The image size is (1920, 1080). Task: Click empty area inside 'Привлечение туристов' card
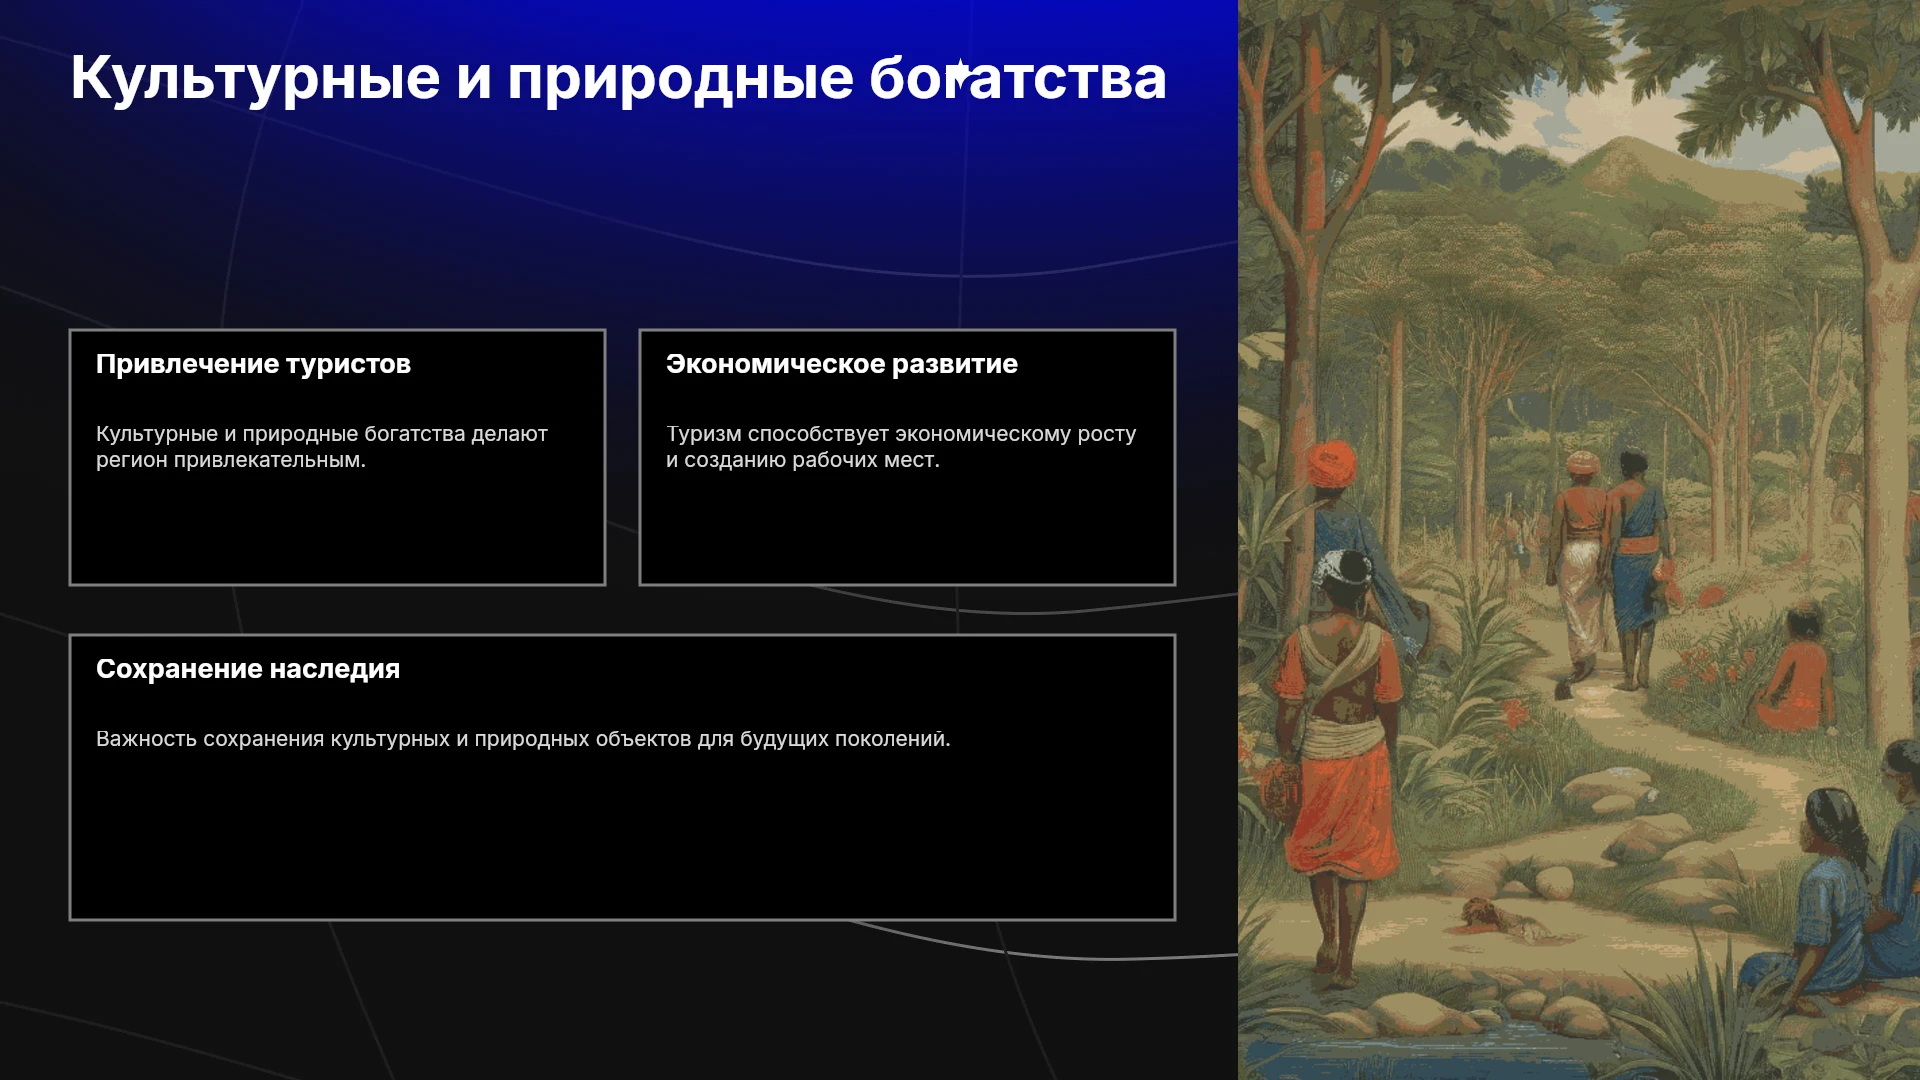click(x=337, y=528)
